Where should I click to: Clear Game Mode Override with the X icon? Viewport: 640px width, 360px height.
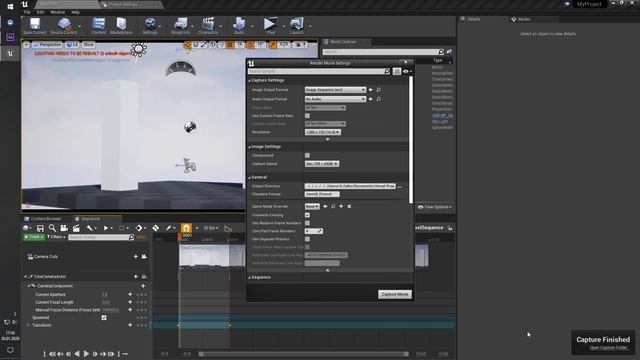[349, 207]
